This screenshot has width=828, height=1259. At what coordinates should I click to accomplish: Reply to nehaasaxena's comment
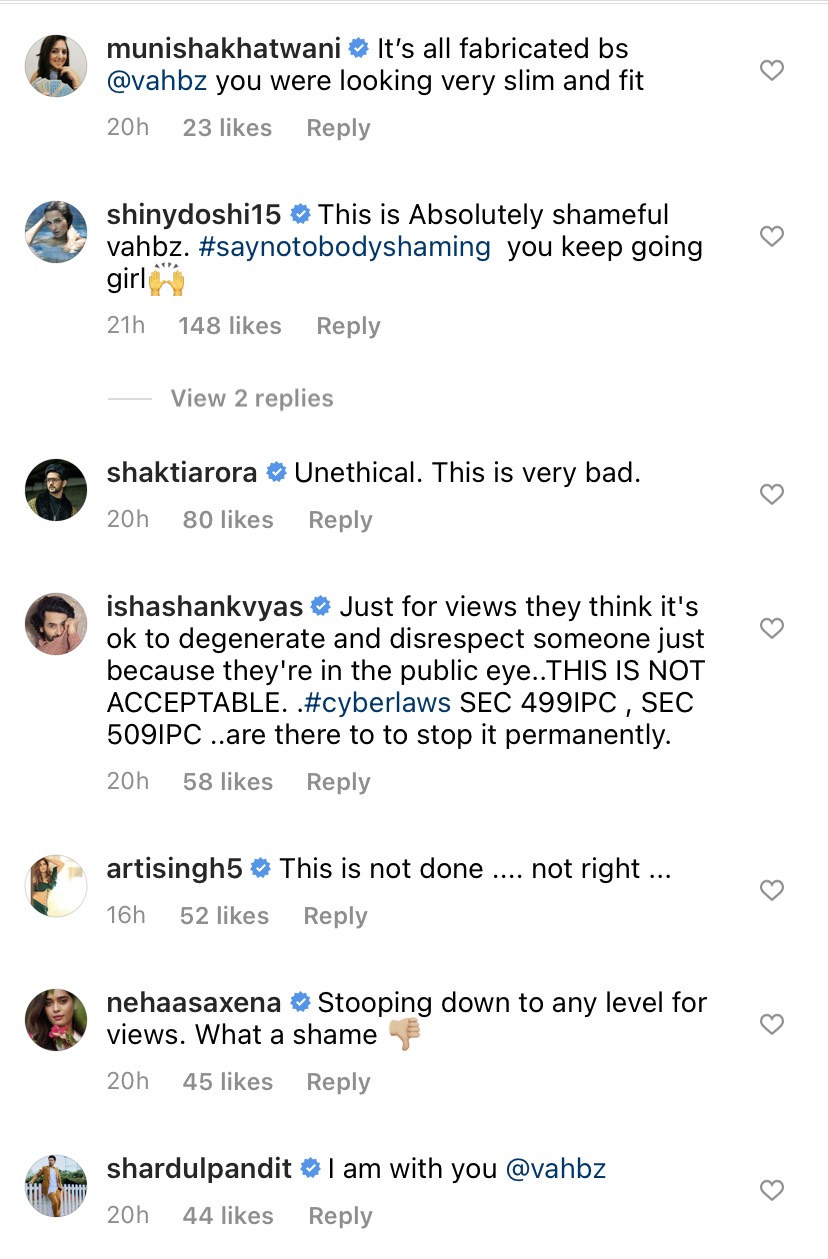point(338,1082)
